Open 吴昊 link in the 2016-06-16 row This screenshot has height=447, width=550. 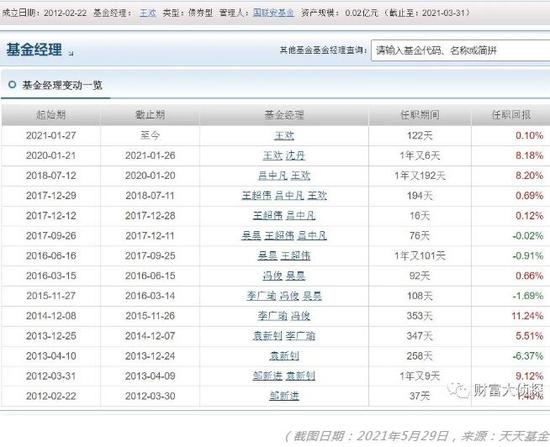268,256
